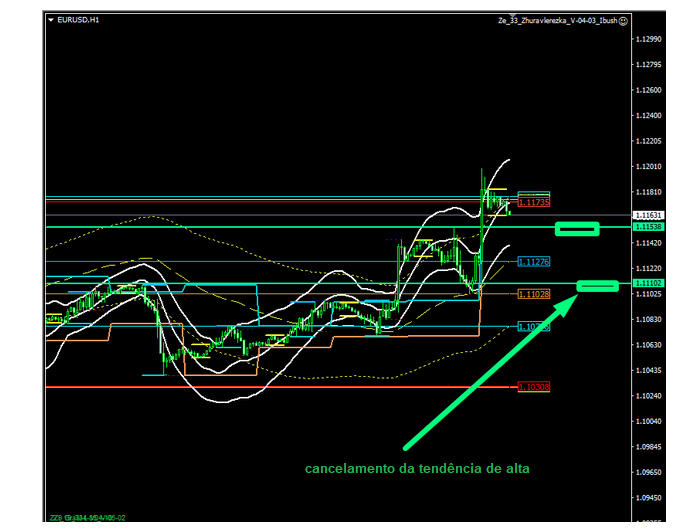Click the blue 1.11276 level label
The image size is (685, 532).
click(x=533, y=262)
